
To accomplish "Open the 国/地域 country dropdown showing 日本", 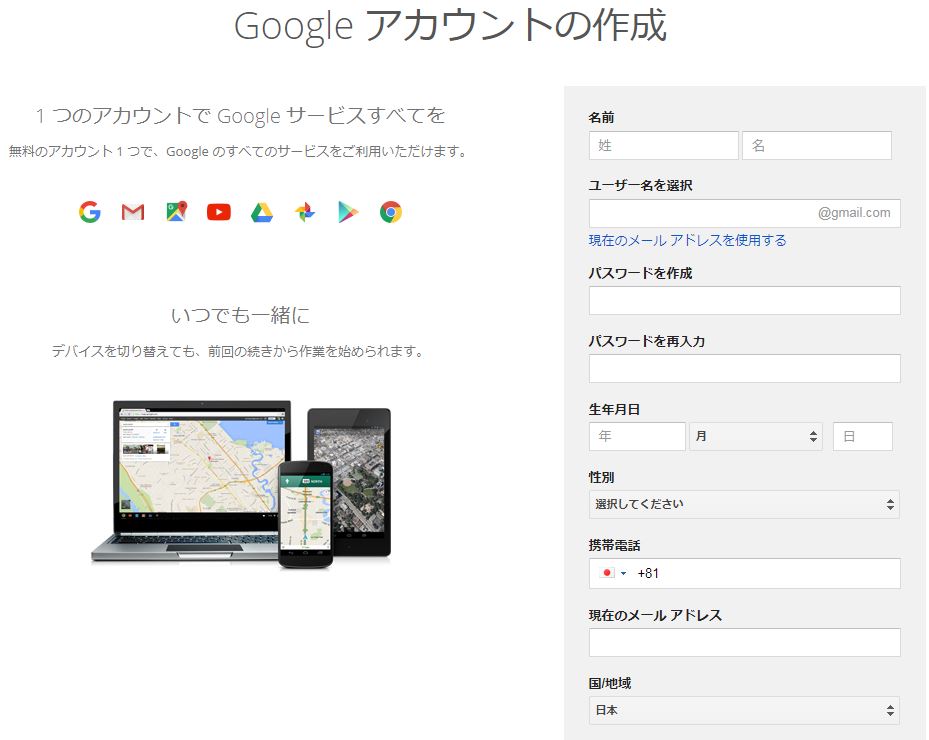I will [744, 710].
